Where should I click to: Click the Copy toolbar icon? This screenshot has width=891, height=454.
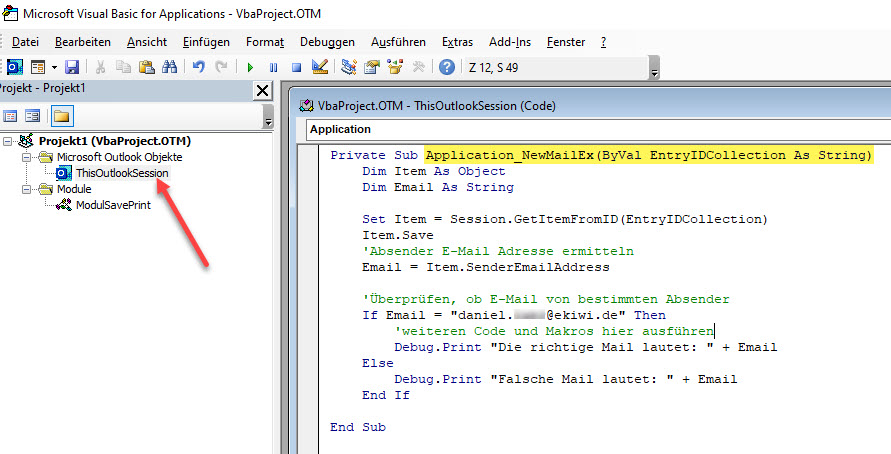coord(123,68)
